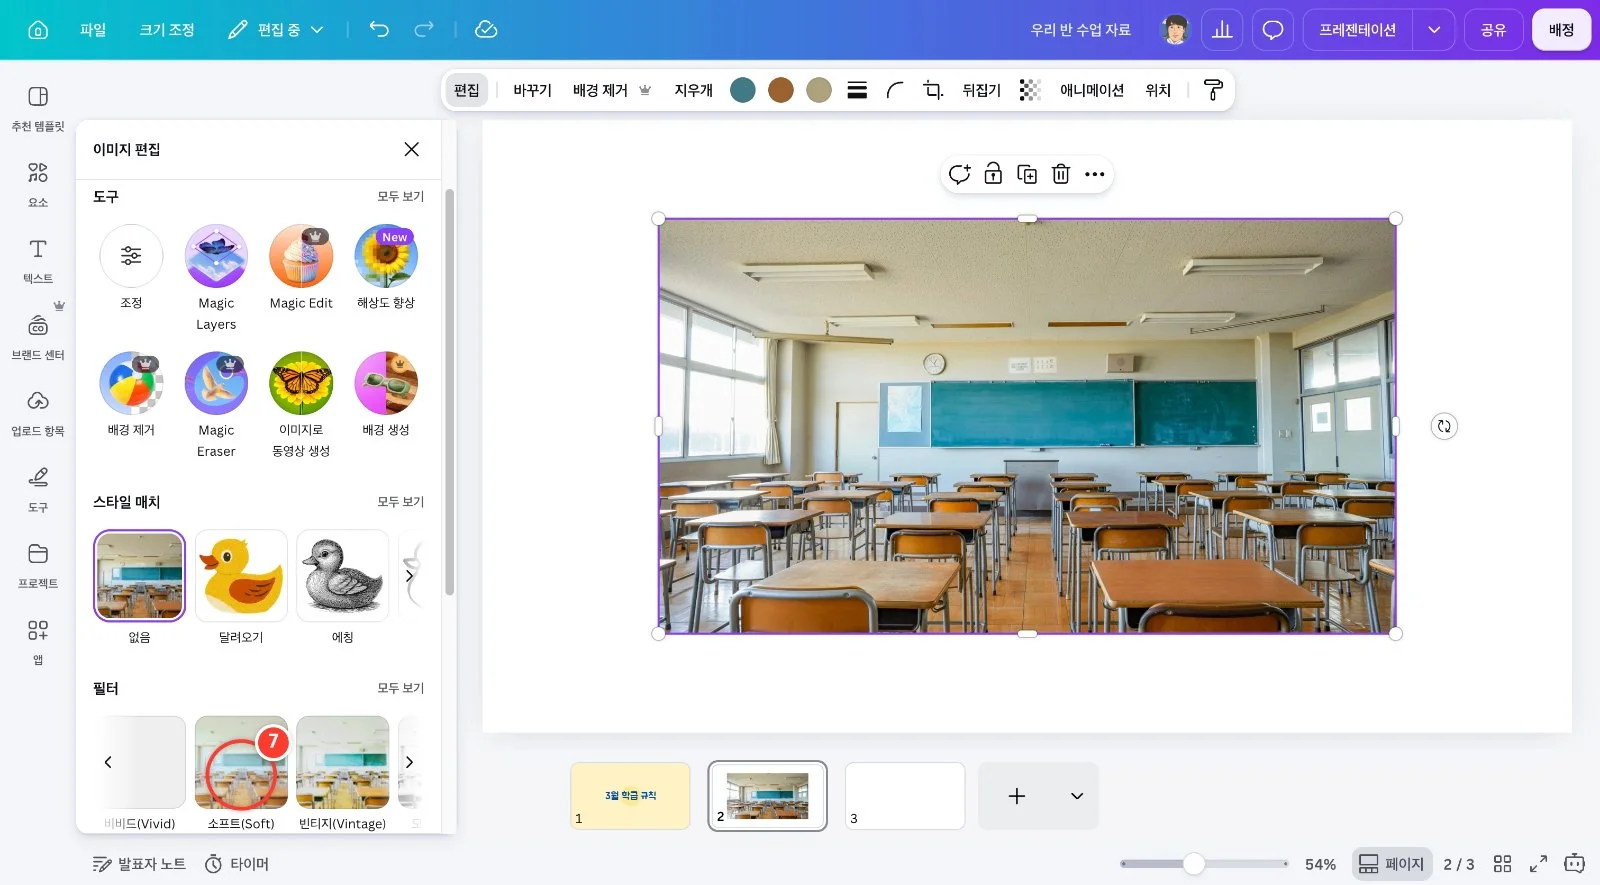Redo the last action

pyautogui.click(x=424, y=29)
